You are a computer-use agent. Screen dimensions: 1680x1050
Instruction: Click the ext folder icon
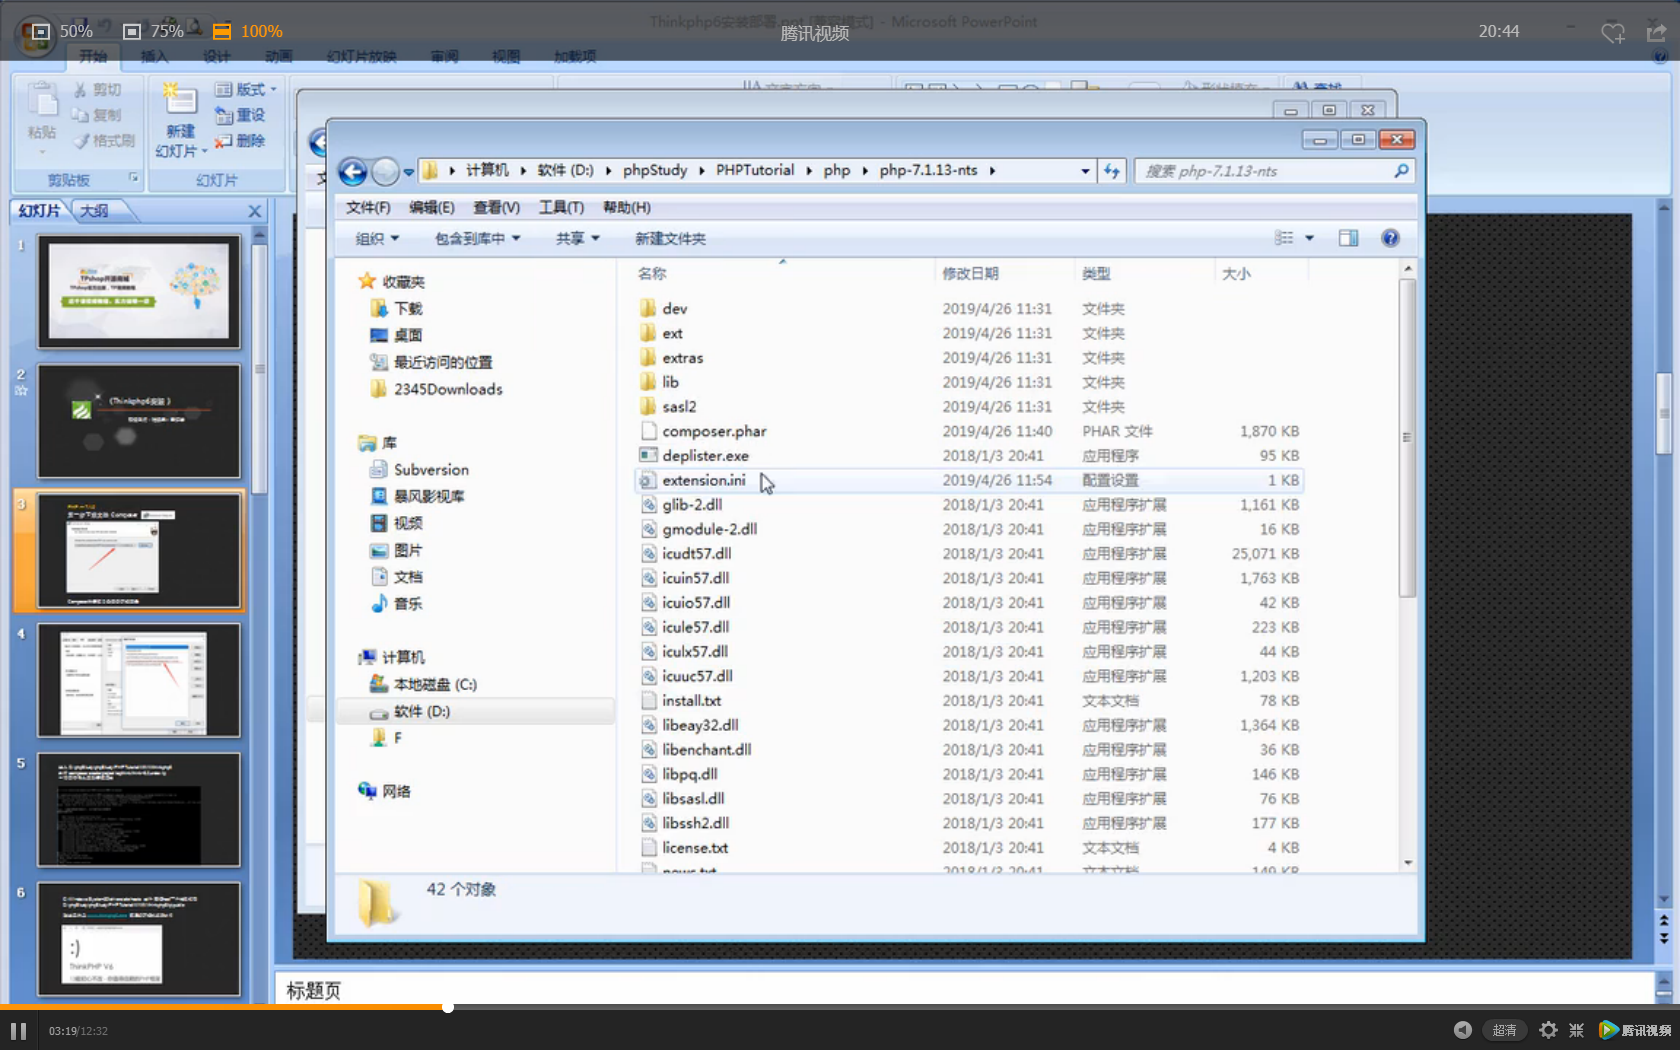648,333
